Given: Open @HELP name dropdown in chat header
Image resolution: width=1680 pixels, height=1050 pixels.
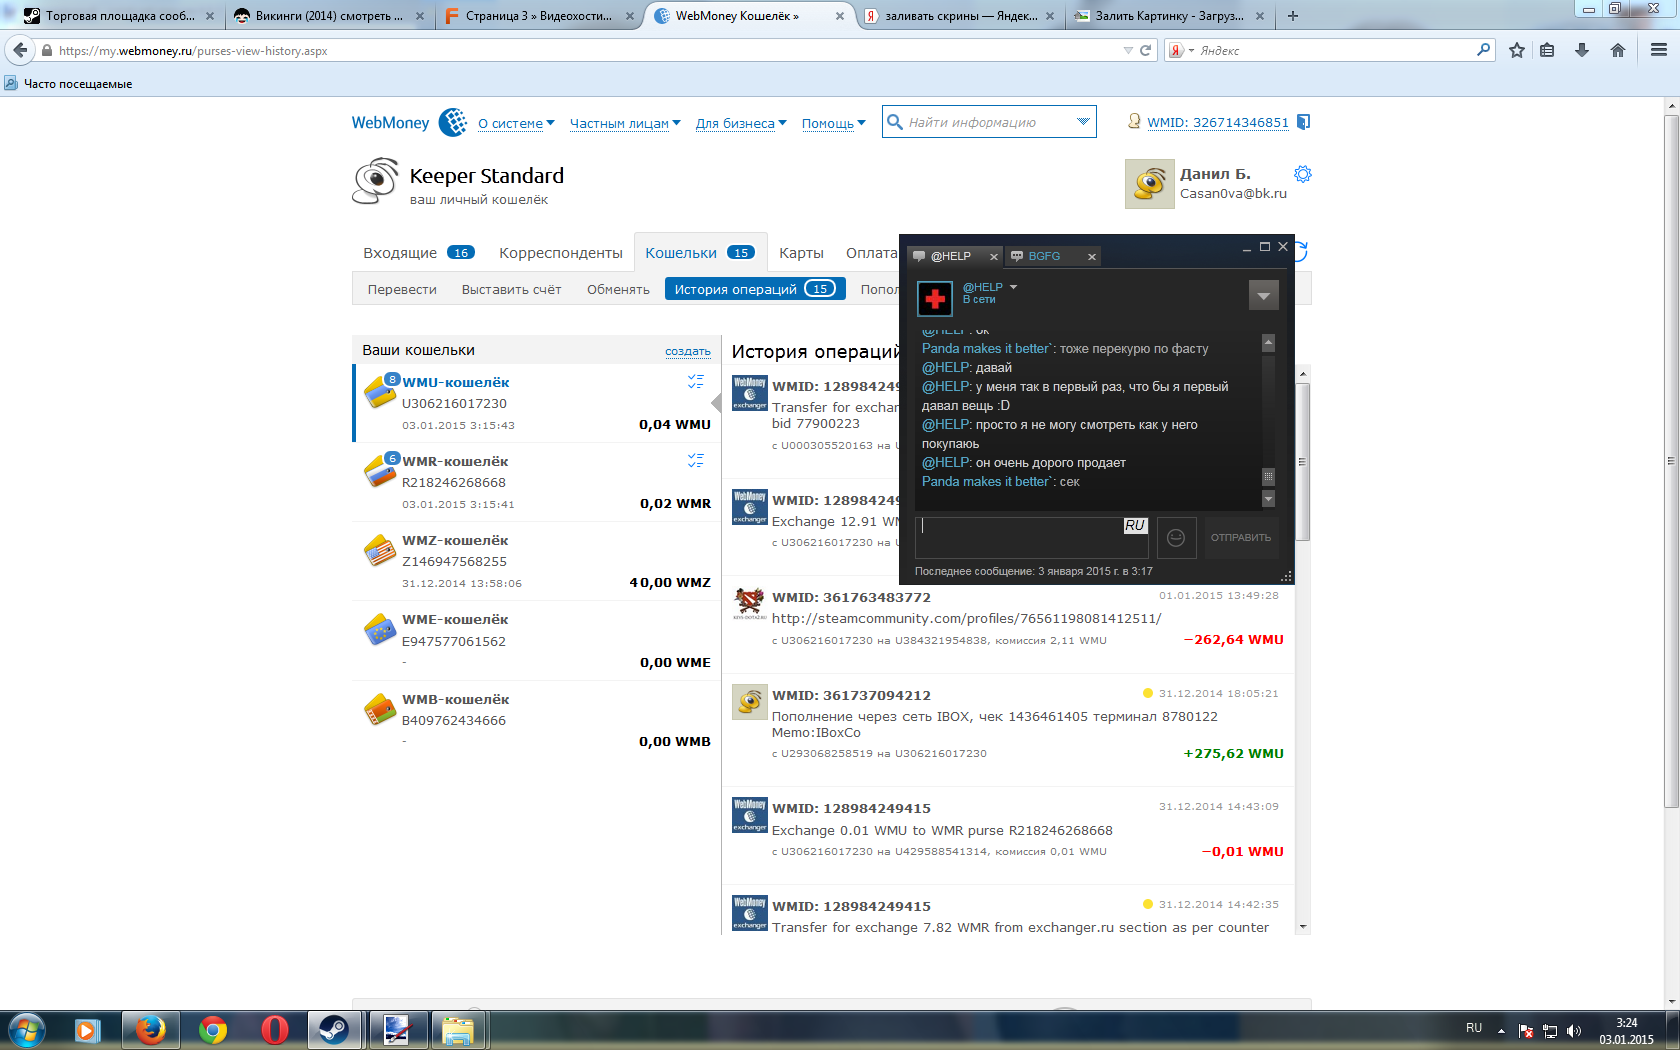Looking at the screenshot, I should 1013,287.
